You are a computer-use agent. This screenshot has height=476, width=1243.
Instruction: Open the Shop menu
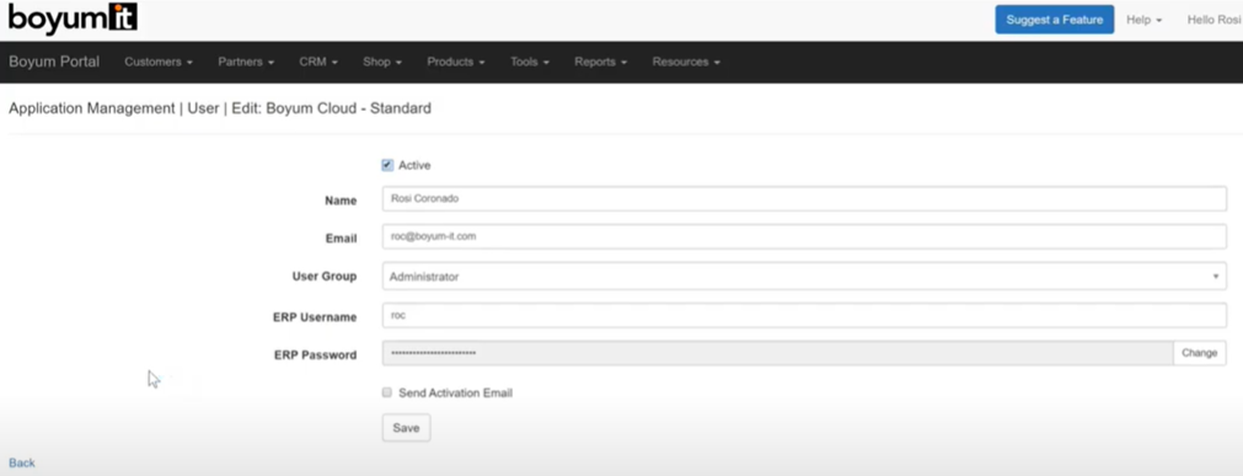click(382, 62)
